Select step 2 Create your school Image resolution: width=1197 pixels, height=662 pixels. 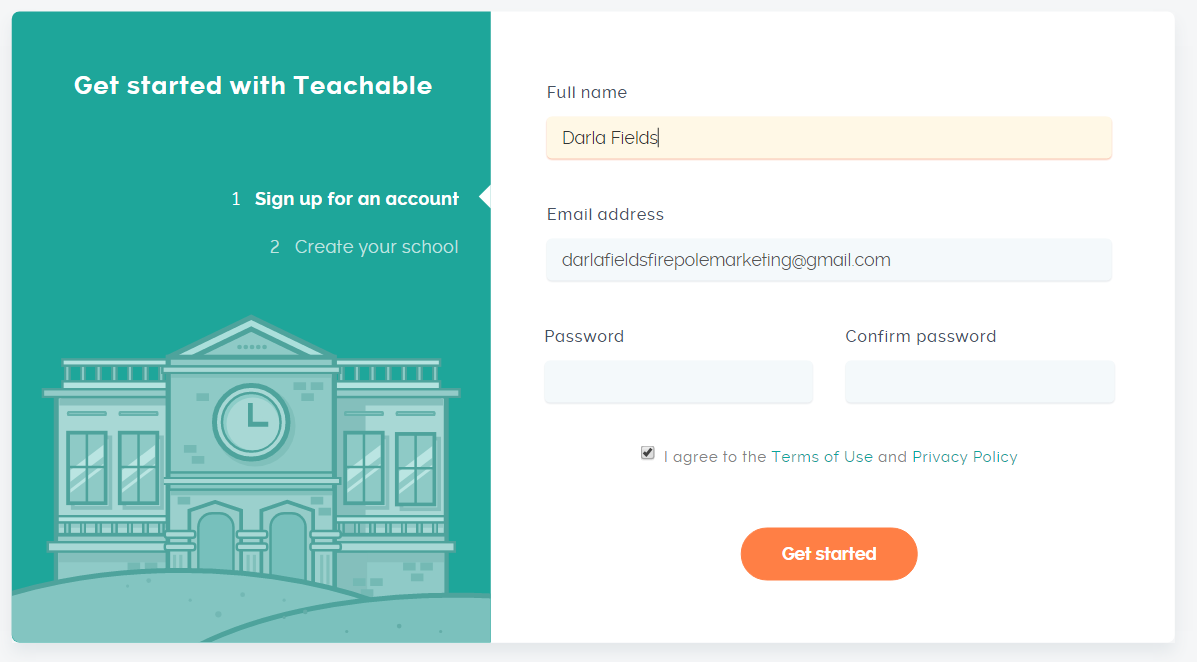pyautogui.click(x=364, y=247)
